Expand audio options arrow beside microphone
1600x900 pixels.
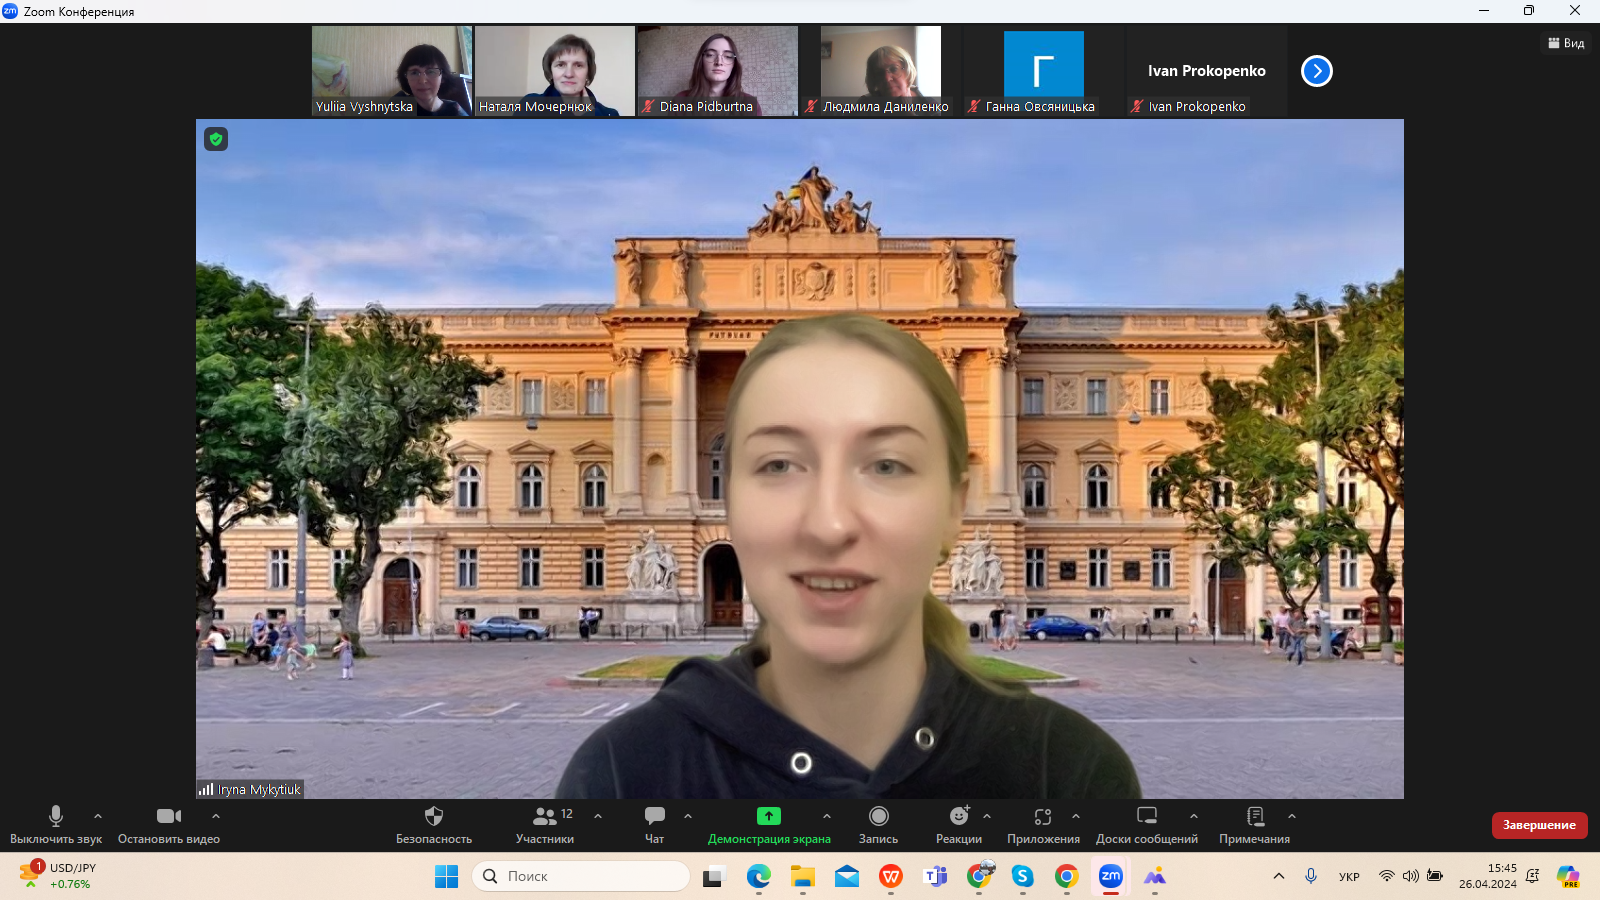point(98,816)
